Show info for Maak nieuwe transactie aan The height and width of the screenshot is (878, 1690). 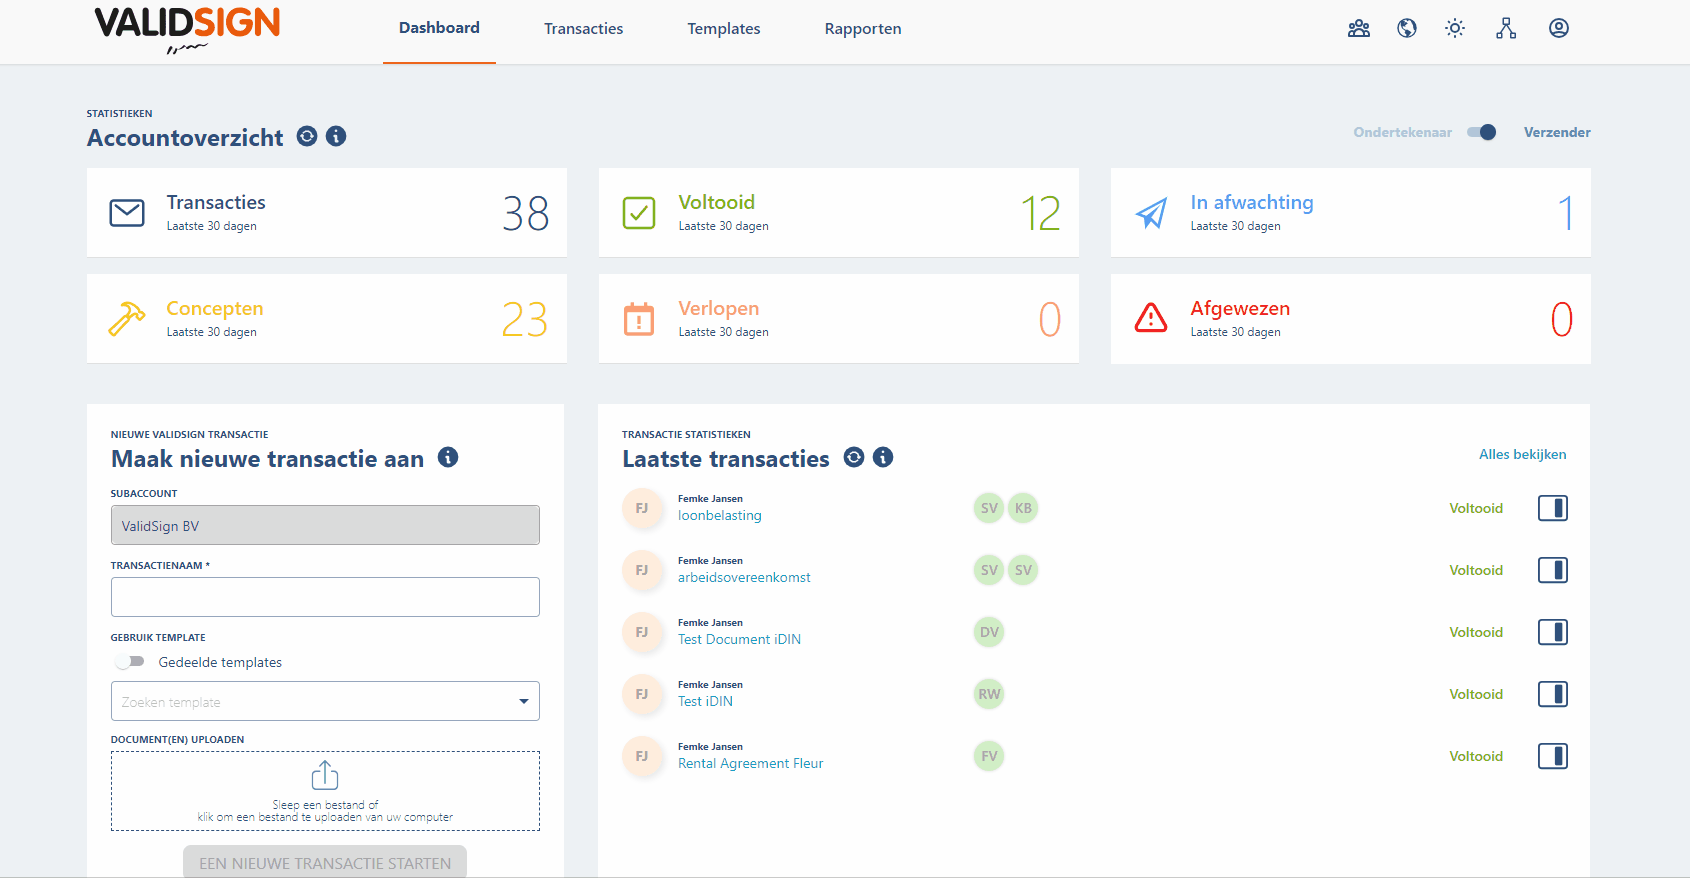pos(448,457)
